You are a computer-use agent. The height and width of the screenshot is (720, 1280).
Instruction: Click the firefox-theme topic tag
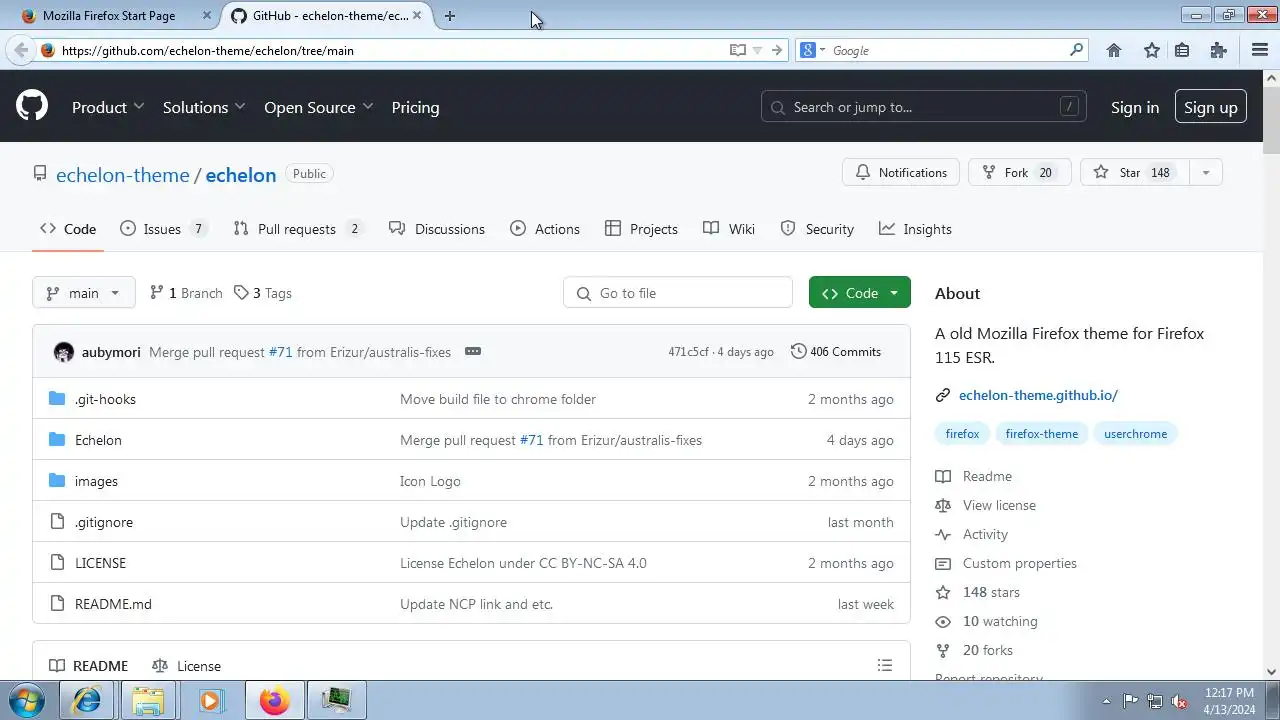click(1041, 434)
